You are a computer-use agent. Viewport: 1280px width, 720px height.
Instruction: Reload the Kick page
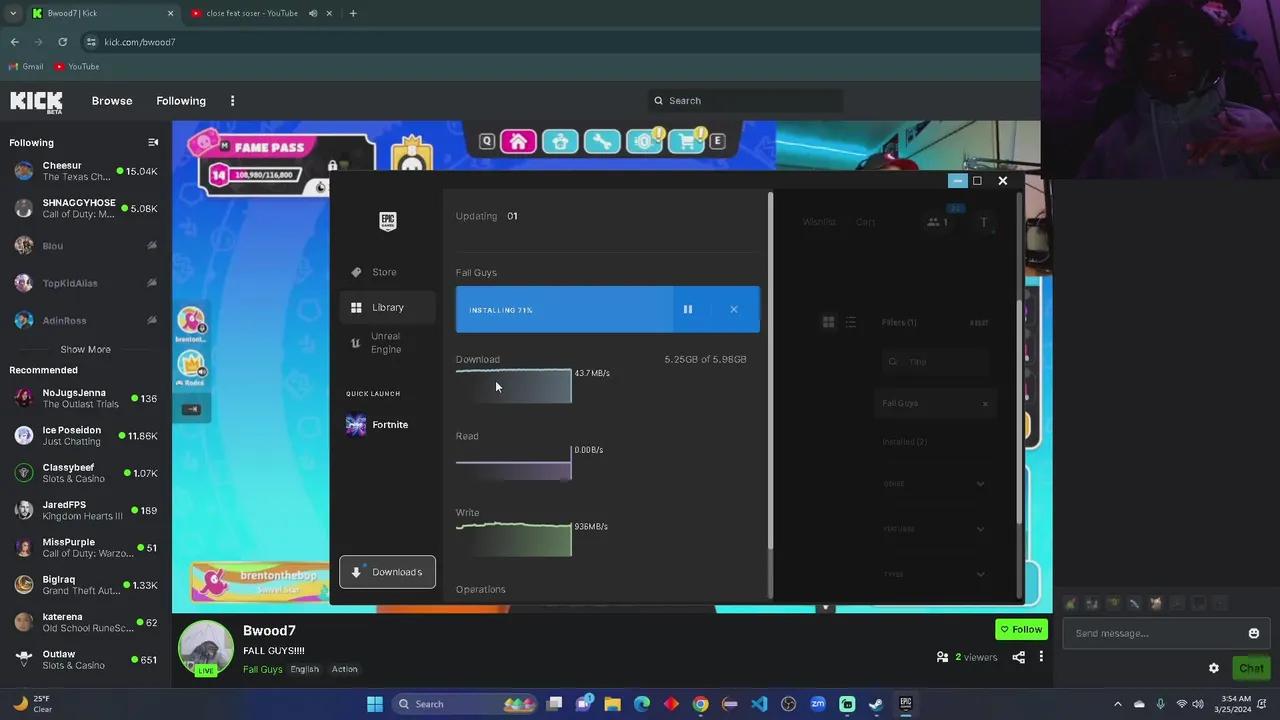click(x=62, y=42)
